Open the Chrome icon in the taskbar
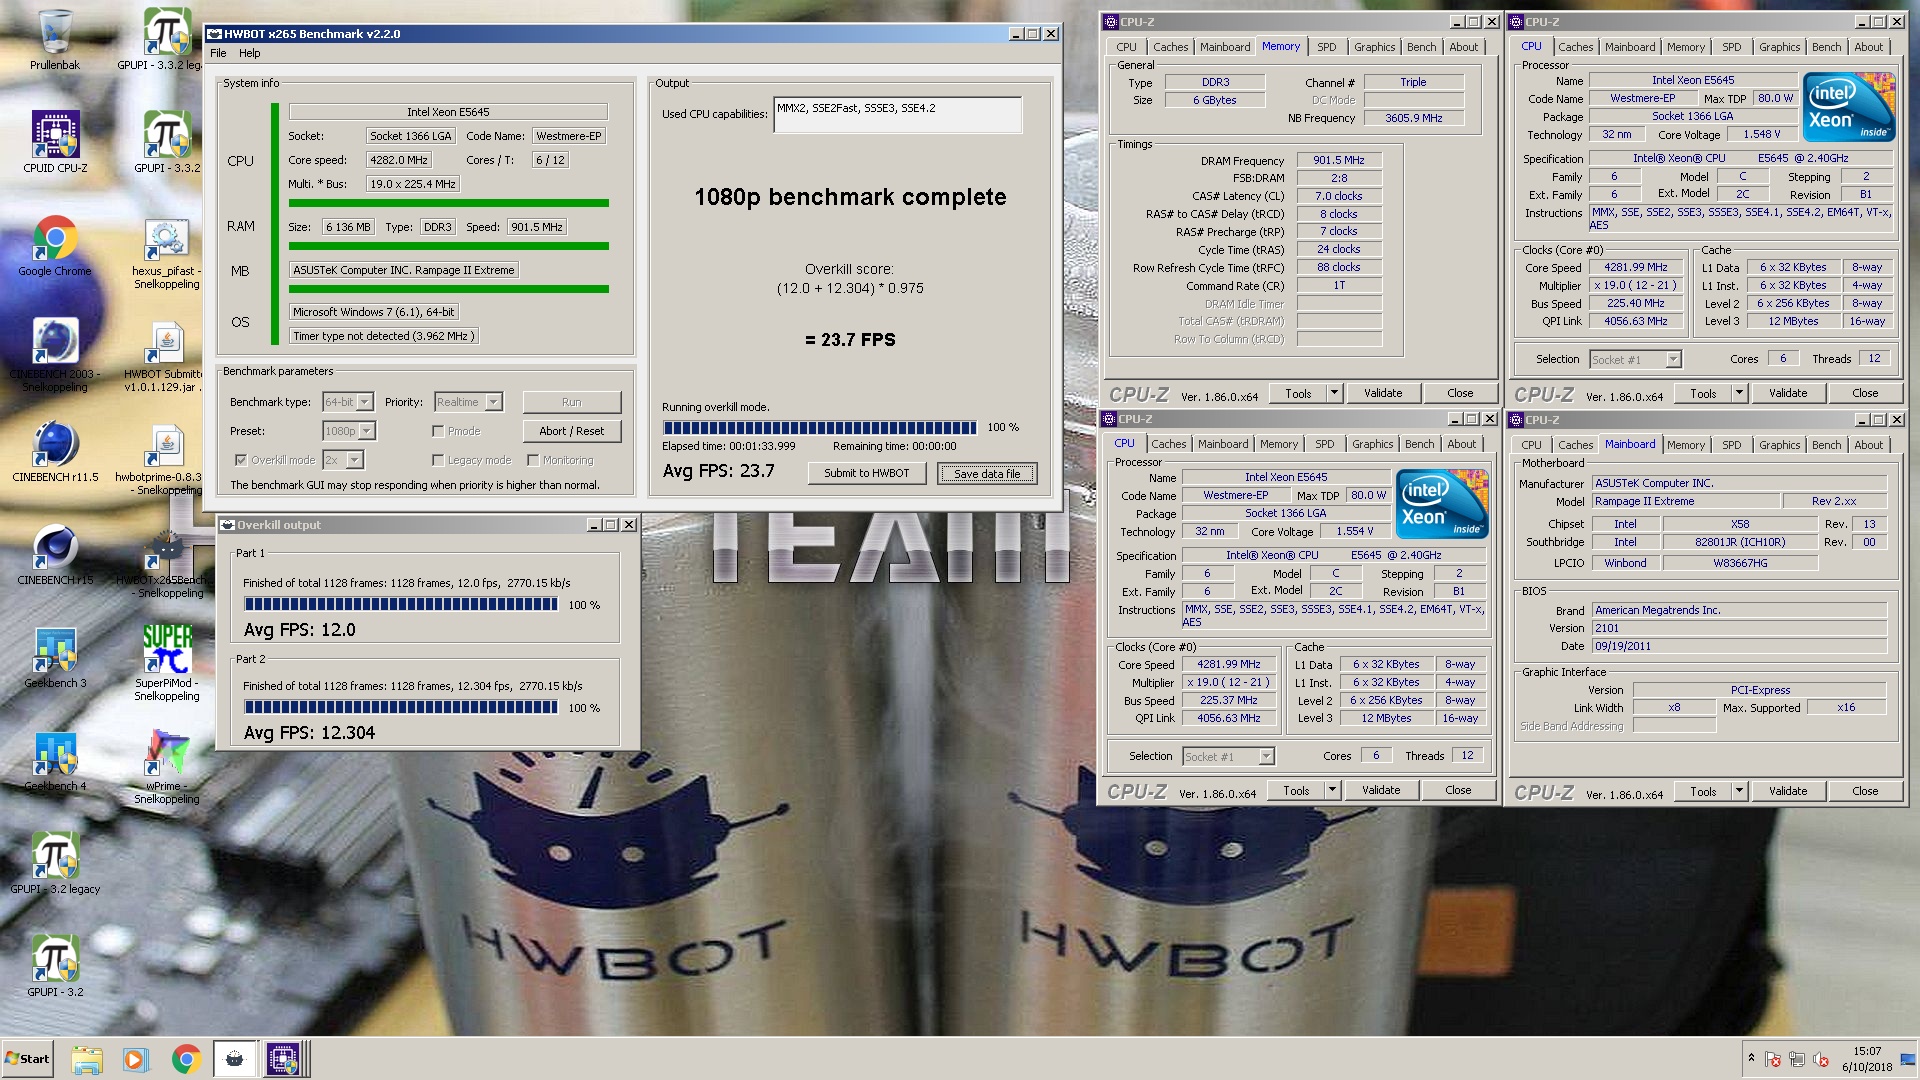The image size is (1920, 1080). tap(186, 1059)
